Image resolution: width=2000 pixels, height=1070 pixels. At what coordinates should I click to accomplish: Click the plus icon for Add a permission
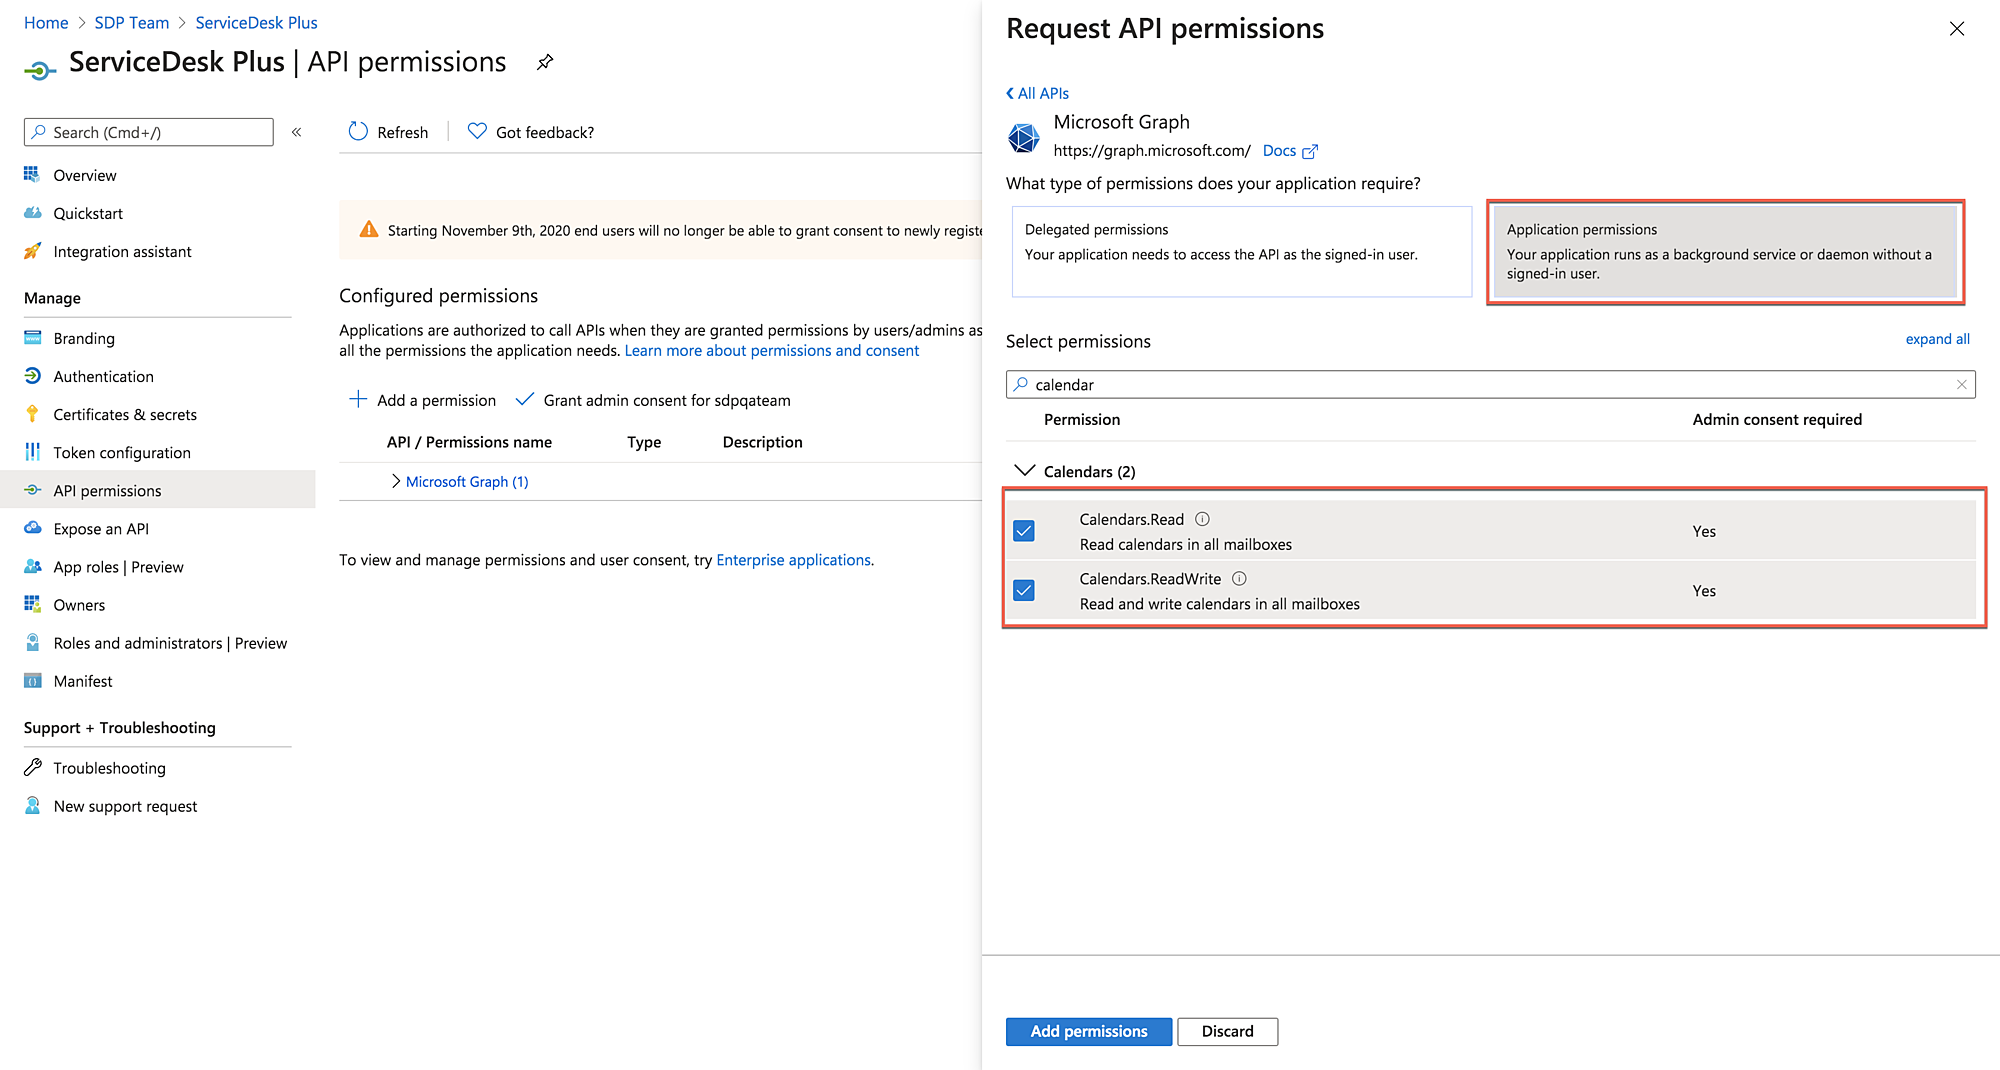pos(358,400)
